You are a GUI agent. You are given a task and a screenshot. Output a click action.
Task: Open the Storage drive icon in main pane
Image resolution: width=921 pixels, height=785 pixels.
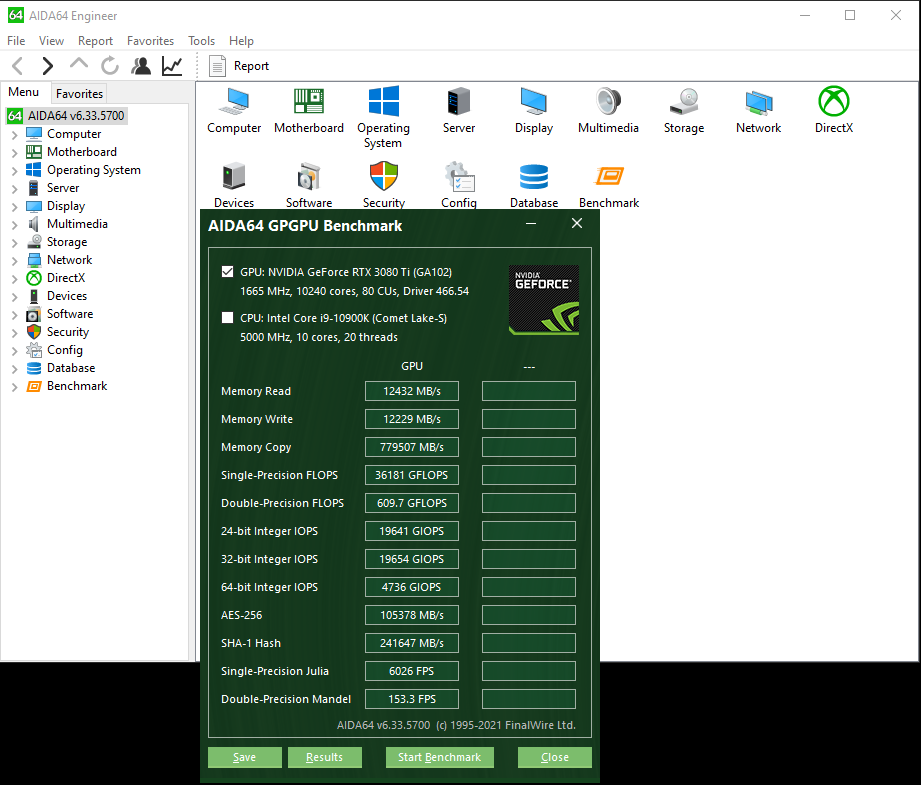tap(684, 101)
